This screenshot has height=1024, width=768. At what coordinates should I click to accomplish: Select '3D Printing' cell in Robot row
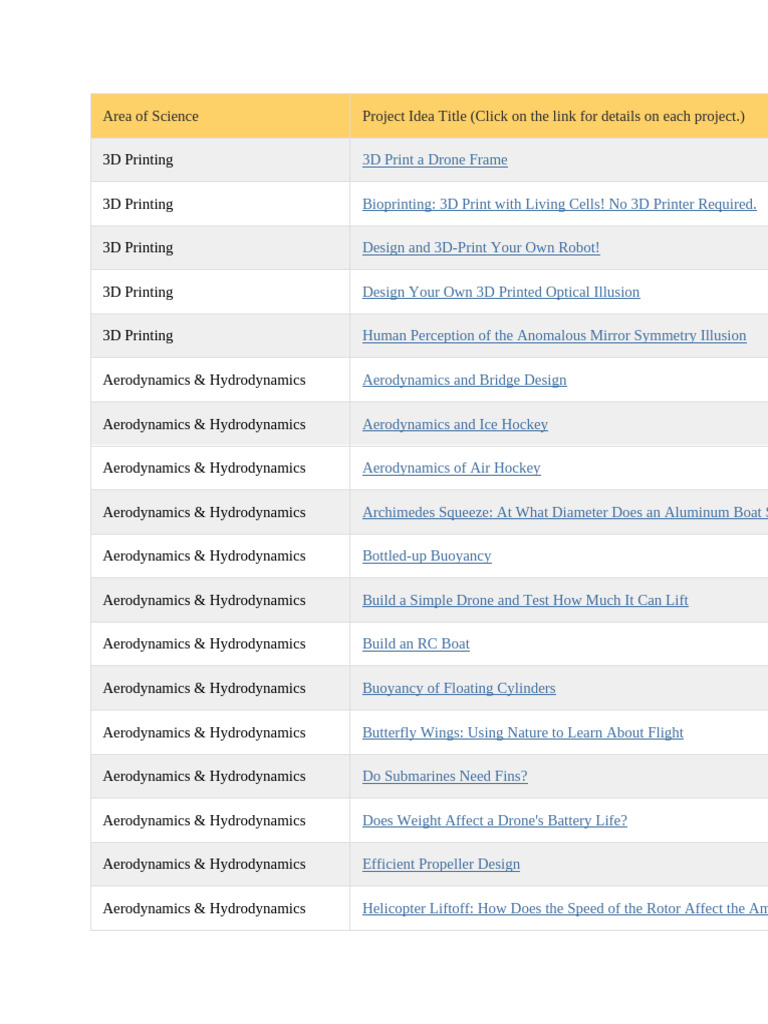click(x=220, y=248)
